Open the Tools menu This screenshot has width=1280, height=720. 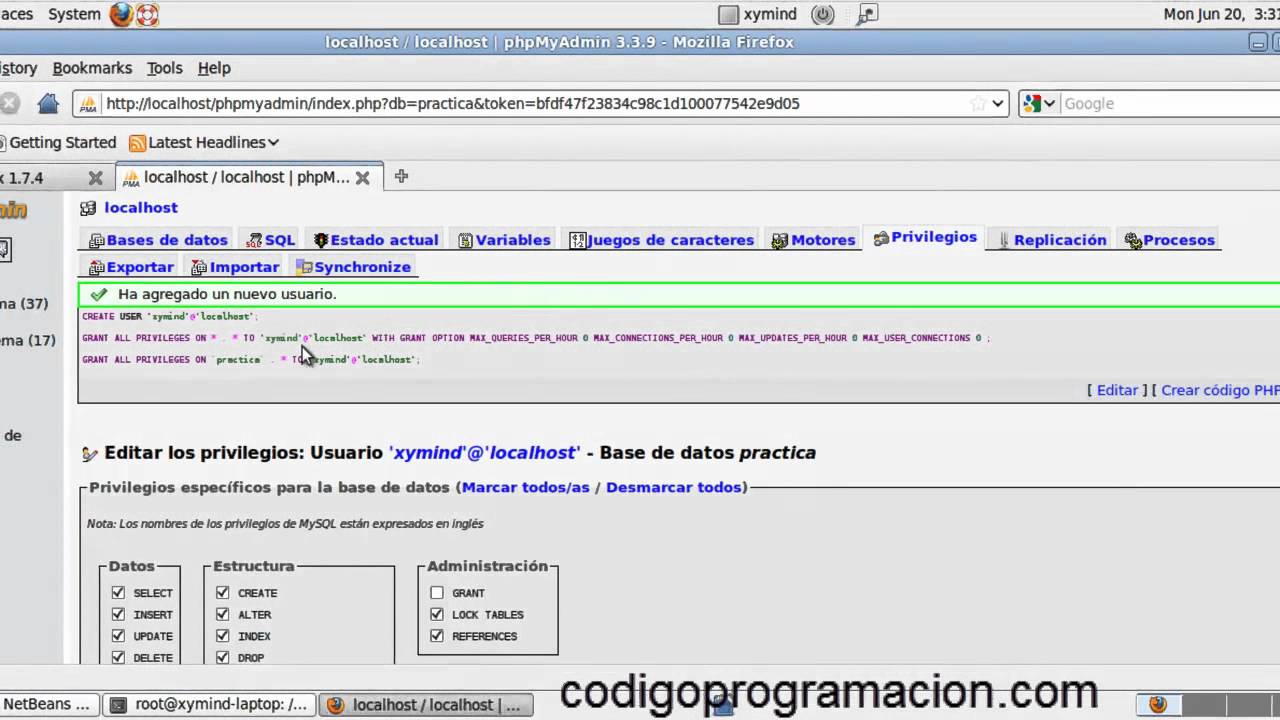coord(165,68)
